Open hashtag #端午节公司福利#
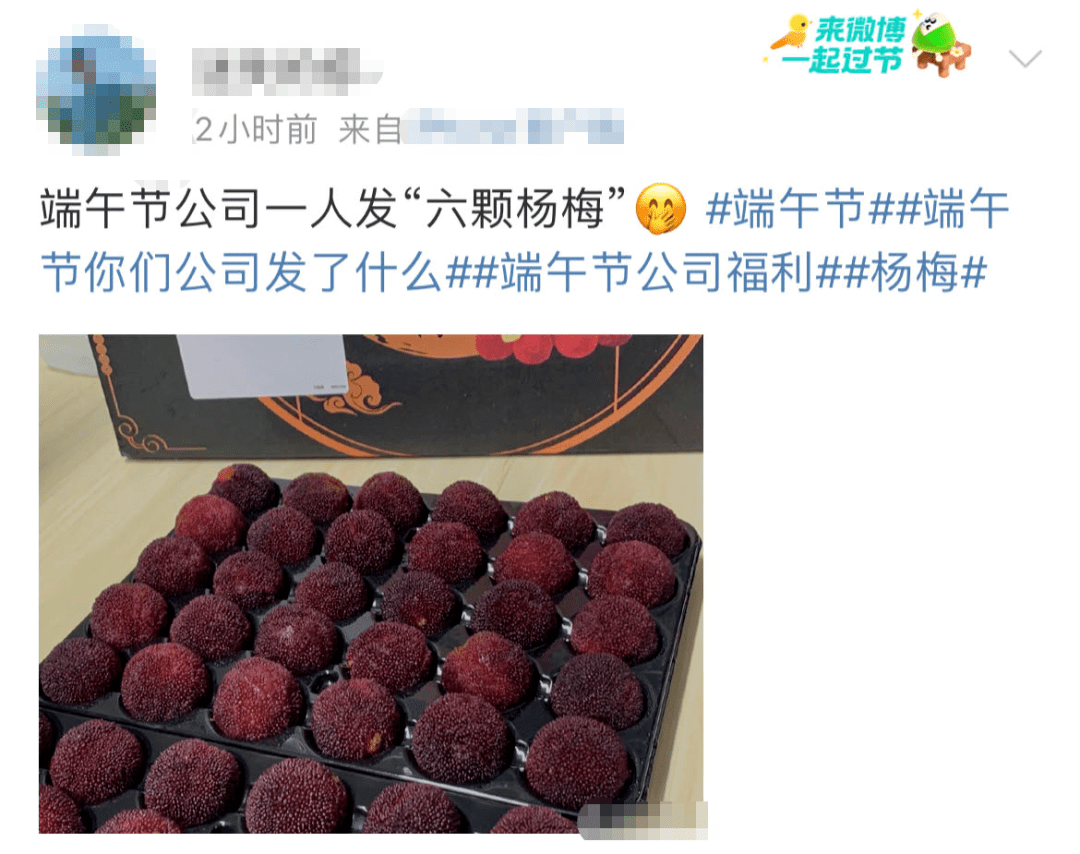This screenshot has height=854, width=1080. 657,272
